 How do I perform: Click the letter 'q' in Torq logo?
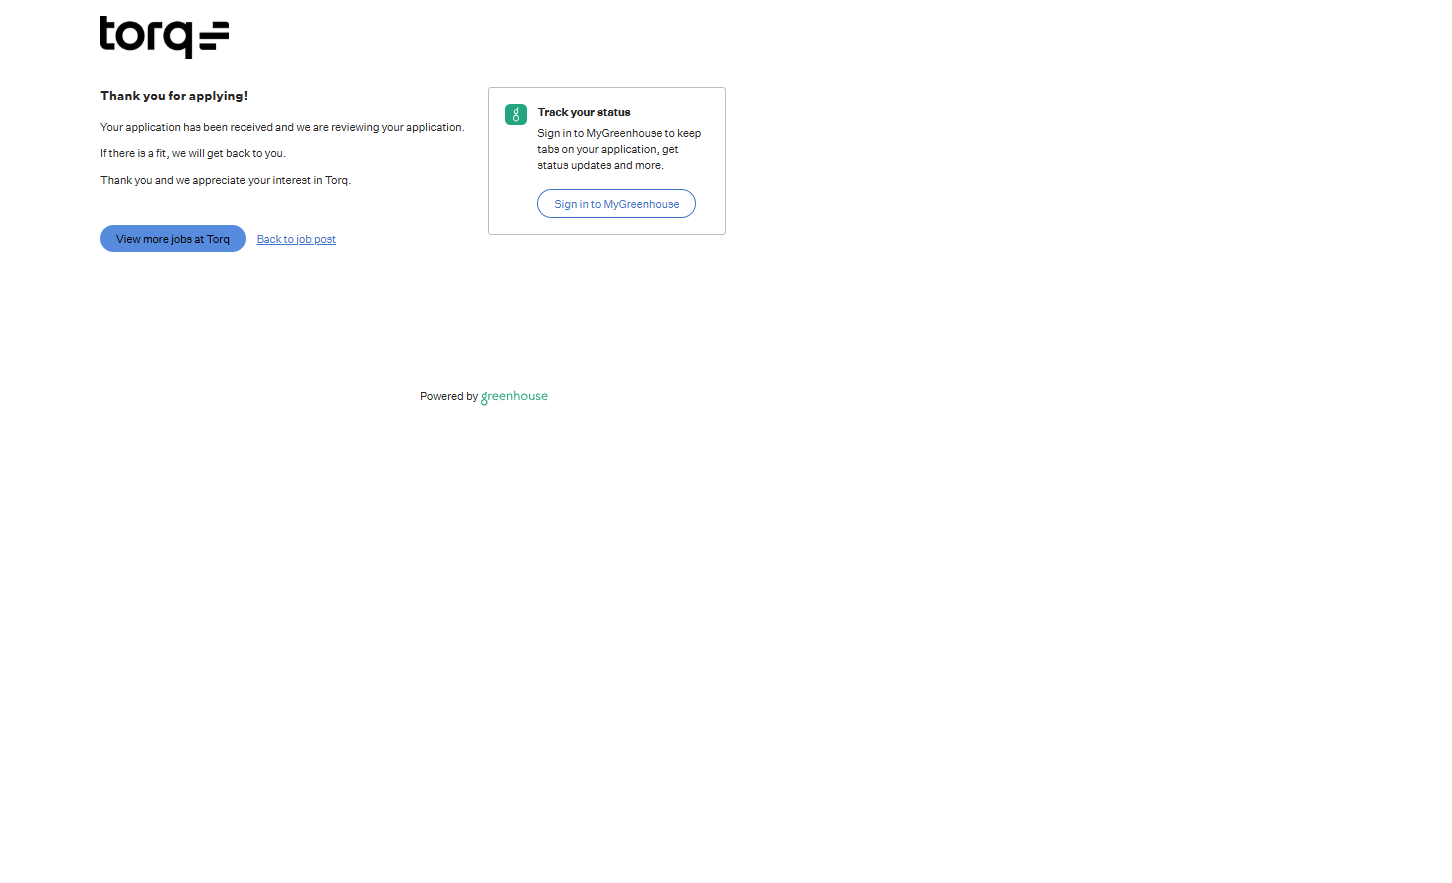(180, 39)
